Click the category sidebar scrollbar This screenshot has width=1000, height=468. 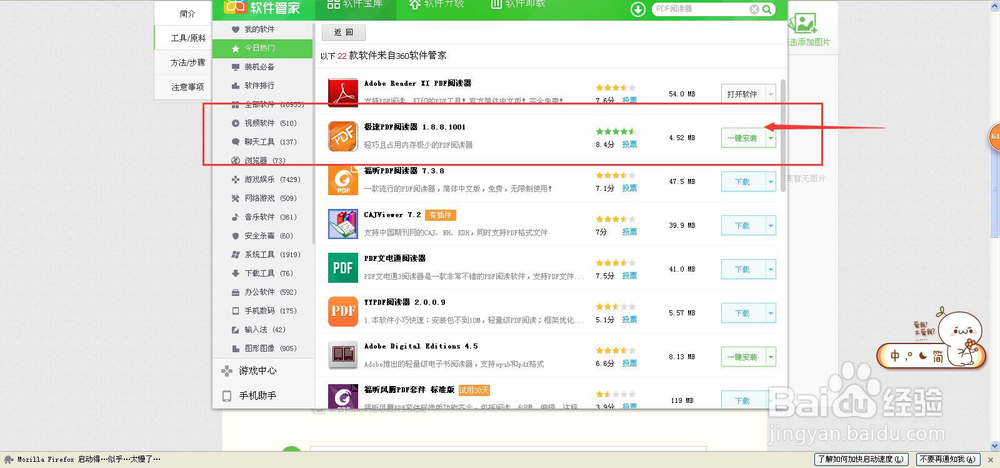tap(314, 135)
